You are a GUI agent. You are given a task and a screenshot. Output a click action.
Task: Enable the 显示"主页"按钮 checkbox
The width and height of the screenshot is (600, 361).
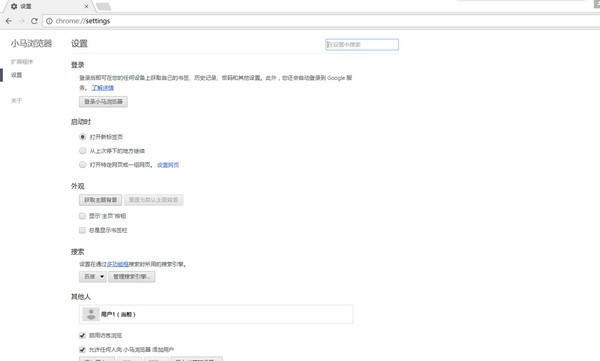(82, 216)
